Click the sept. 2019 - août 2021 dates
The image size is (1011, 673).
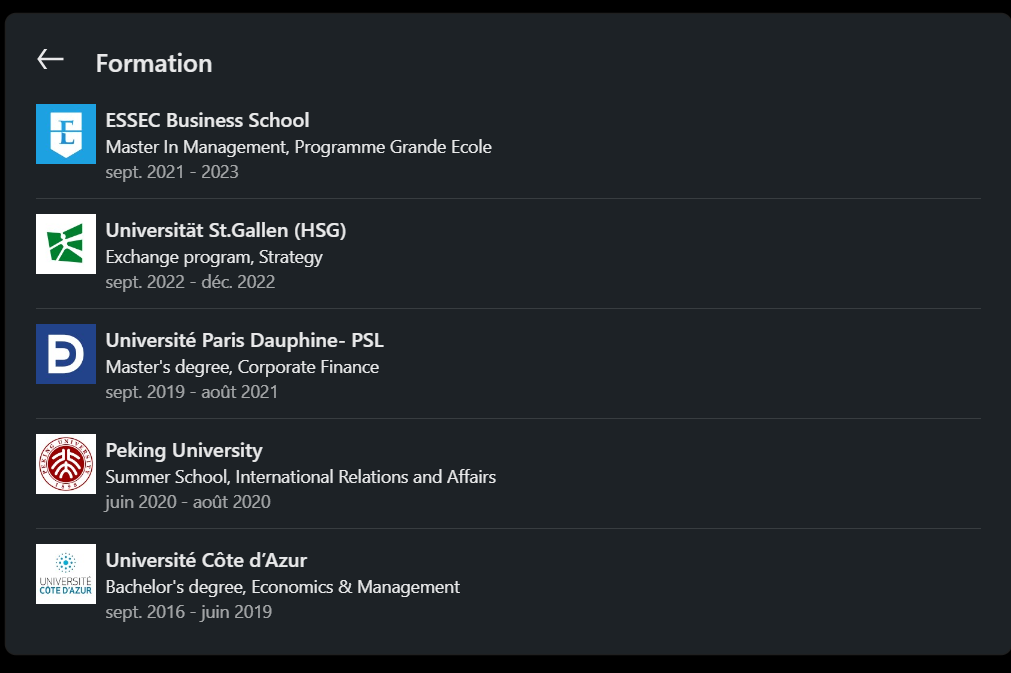191,392
